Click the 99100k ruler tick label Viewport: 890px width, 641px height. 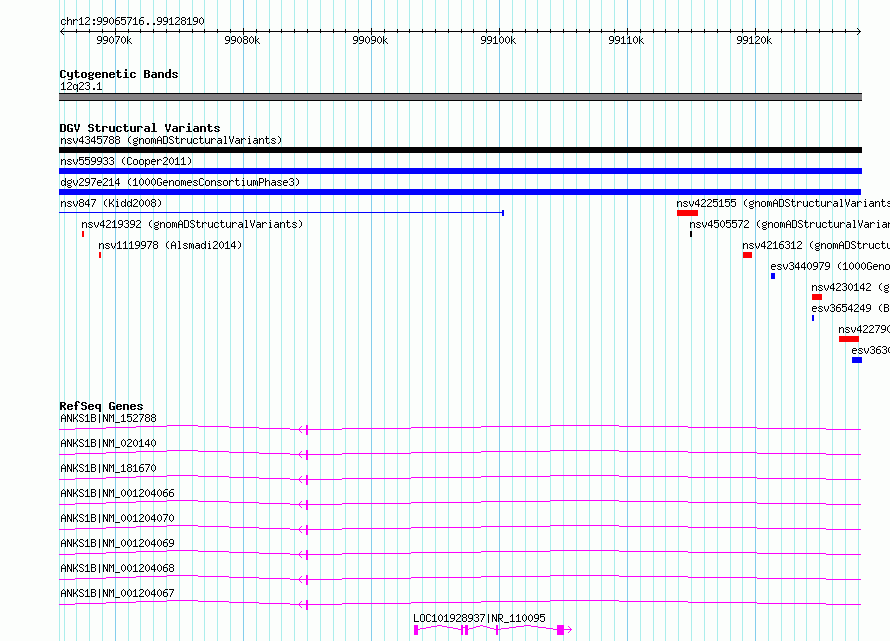498,40
